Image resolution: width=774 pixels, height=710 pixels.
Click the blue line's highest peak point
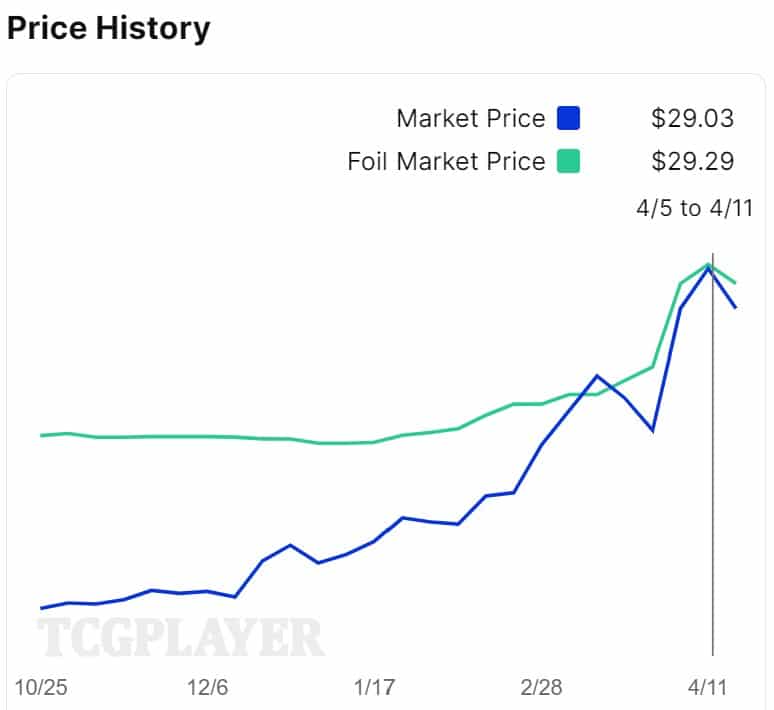(x=709, y=268)
